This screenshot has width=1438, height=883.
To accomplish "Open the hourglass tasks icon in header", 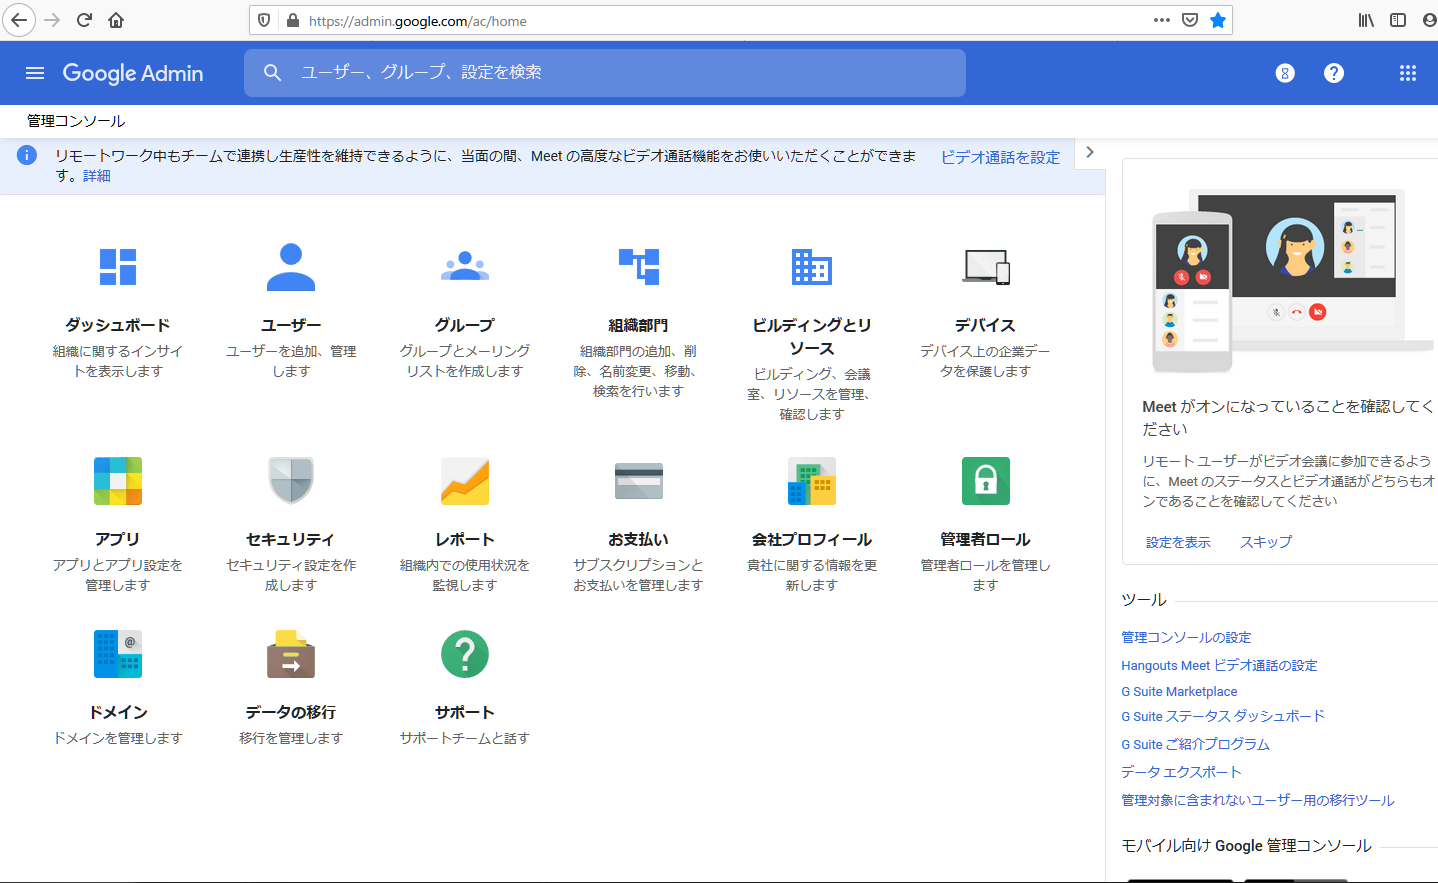I will 1285,73.
